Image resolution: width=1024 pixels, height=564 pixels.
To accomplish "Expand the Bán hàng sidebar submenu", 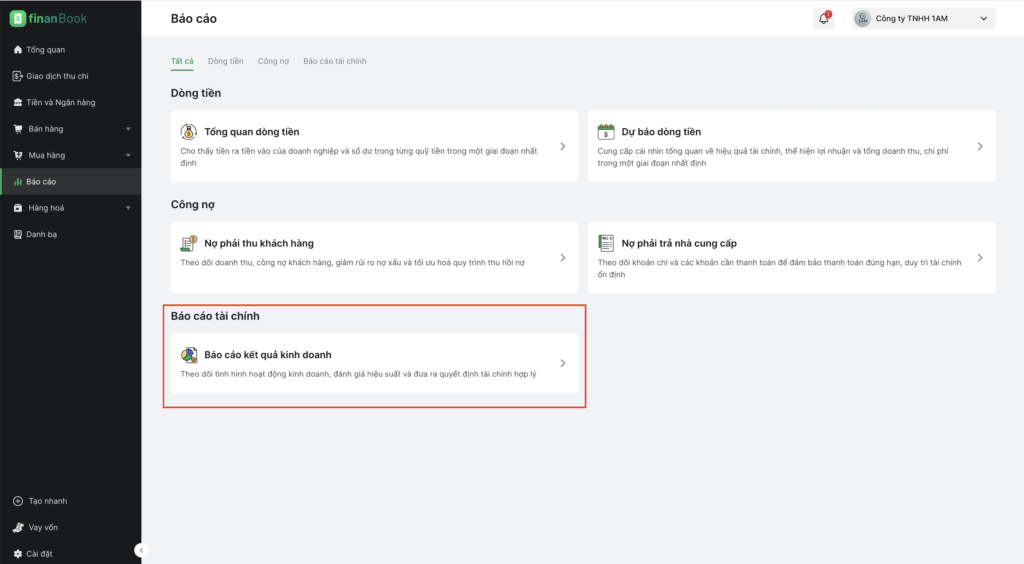I will [128, 129].
